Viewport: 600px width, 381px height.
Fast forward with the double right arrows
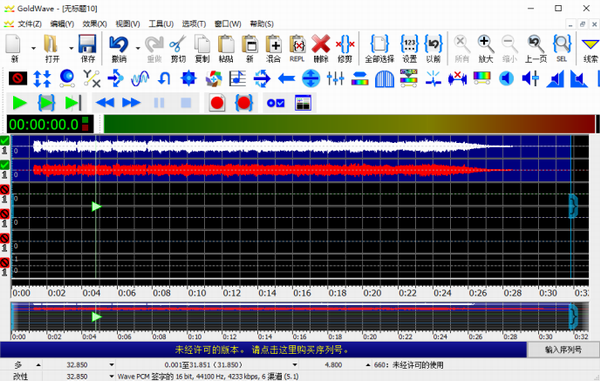tap(131, 103)
